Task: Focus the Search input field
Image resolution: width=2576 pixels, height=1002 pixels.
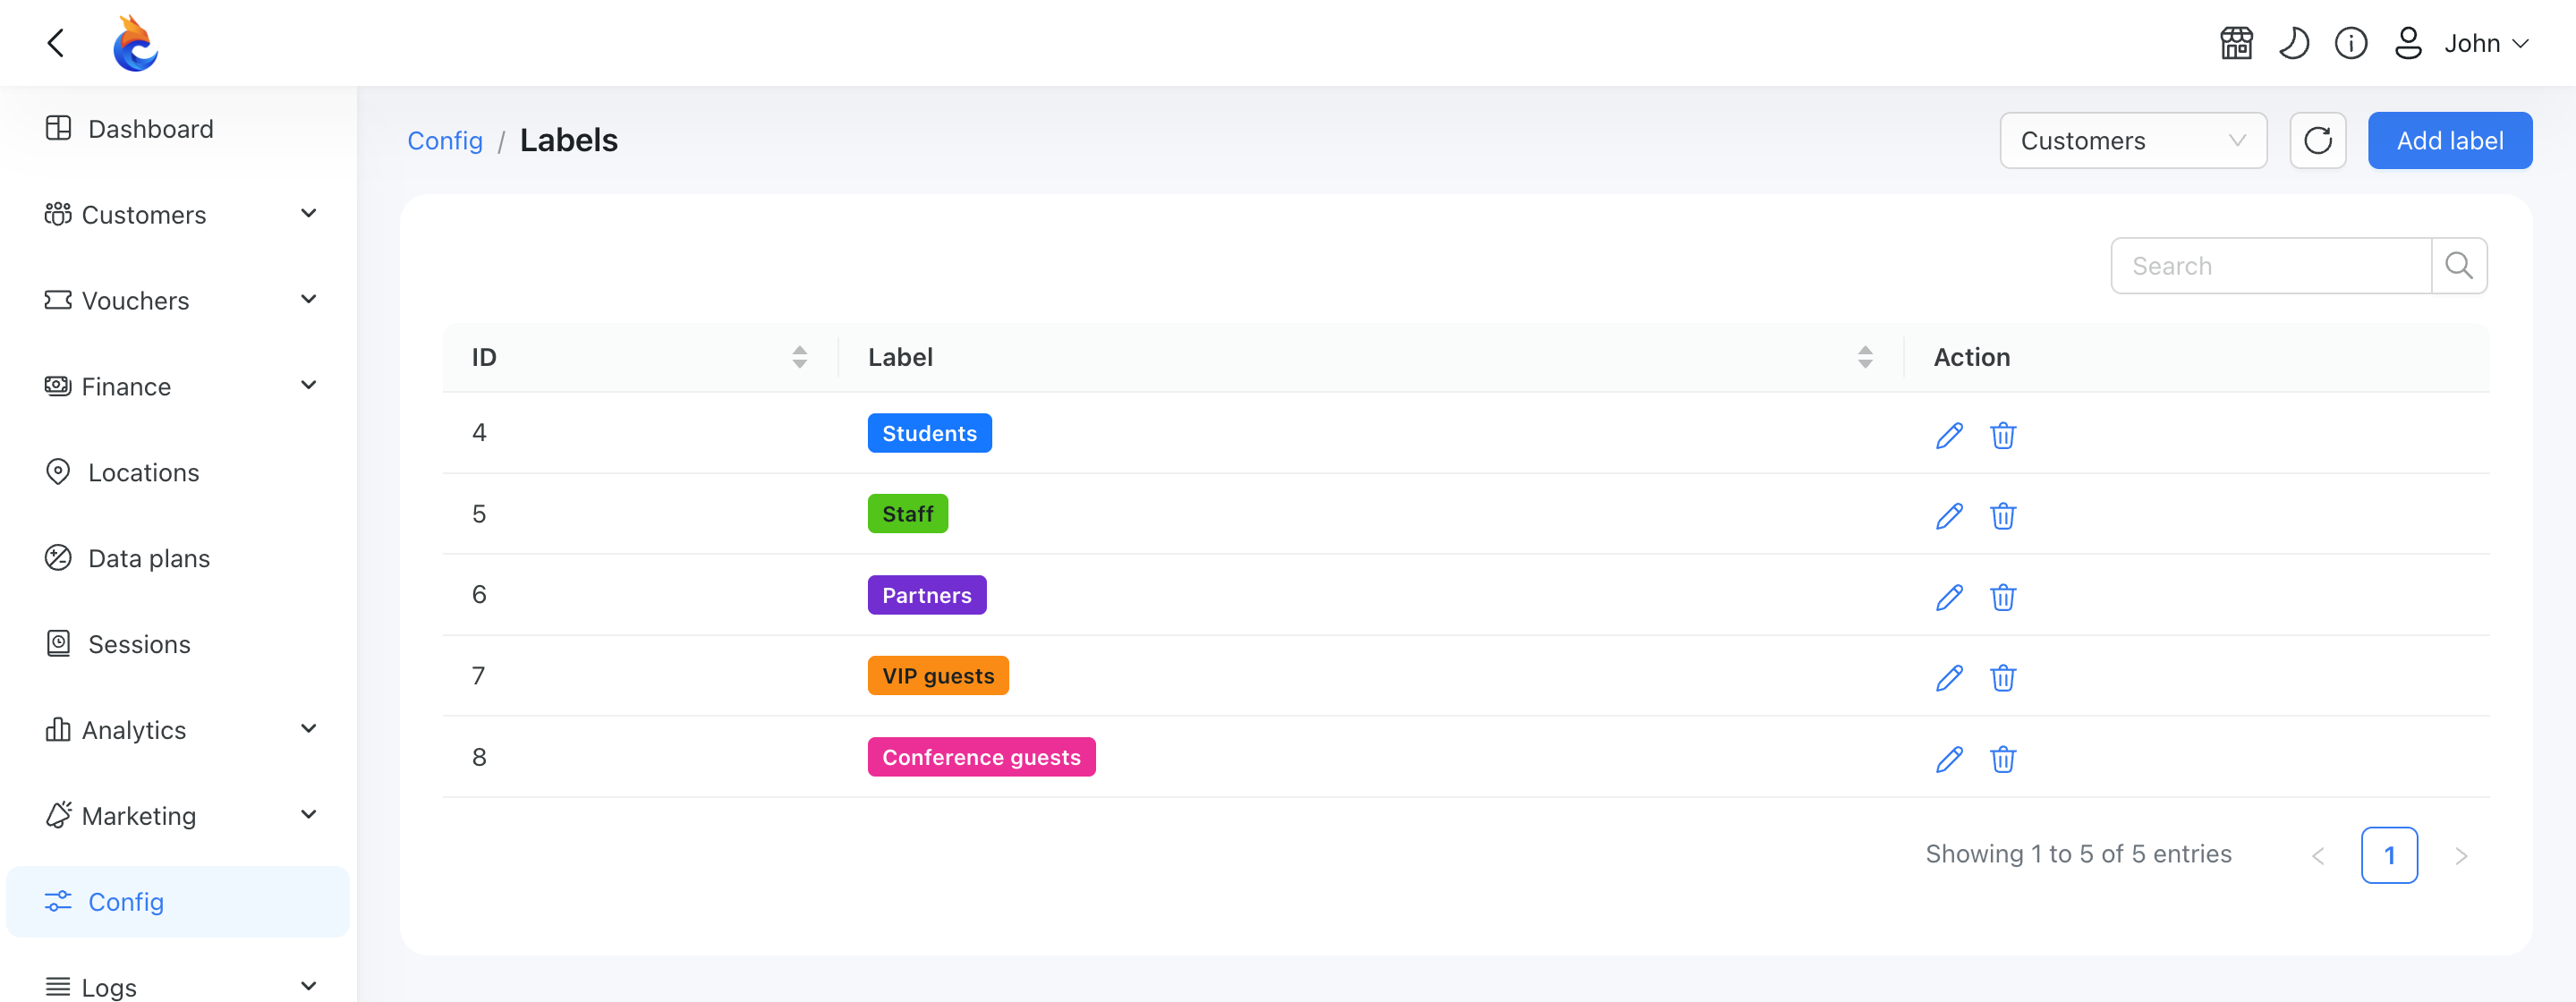Action: (x=2270, y=265)
